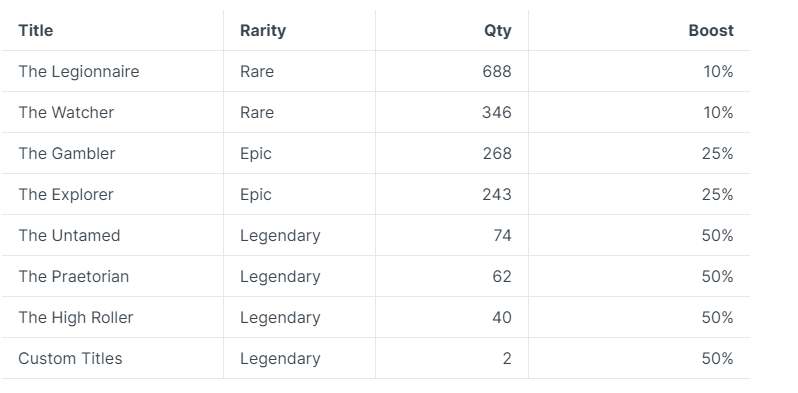Click the Rarity column header
The height and width of the screenshot is (393, 798).
[x=263, y=31]
